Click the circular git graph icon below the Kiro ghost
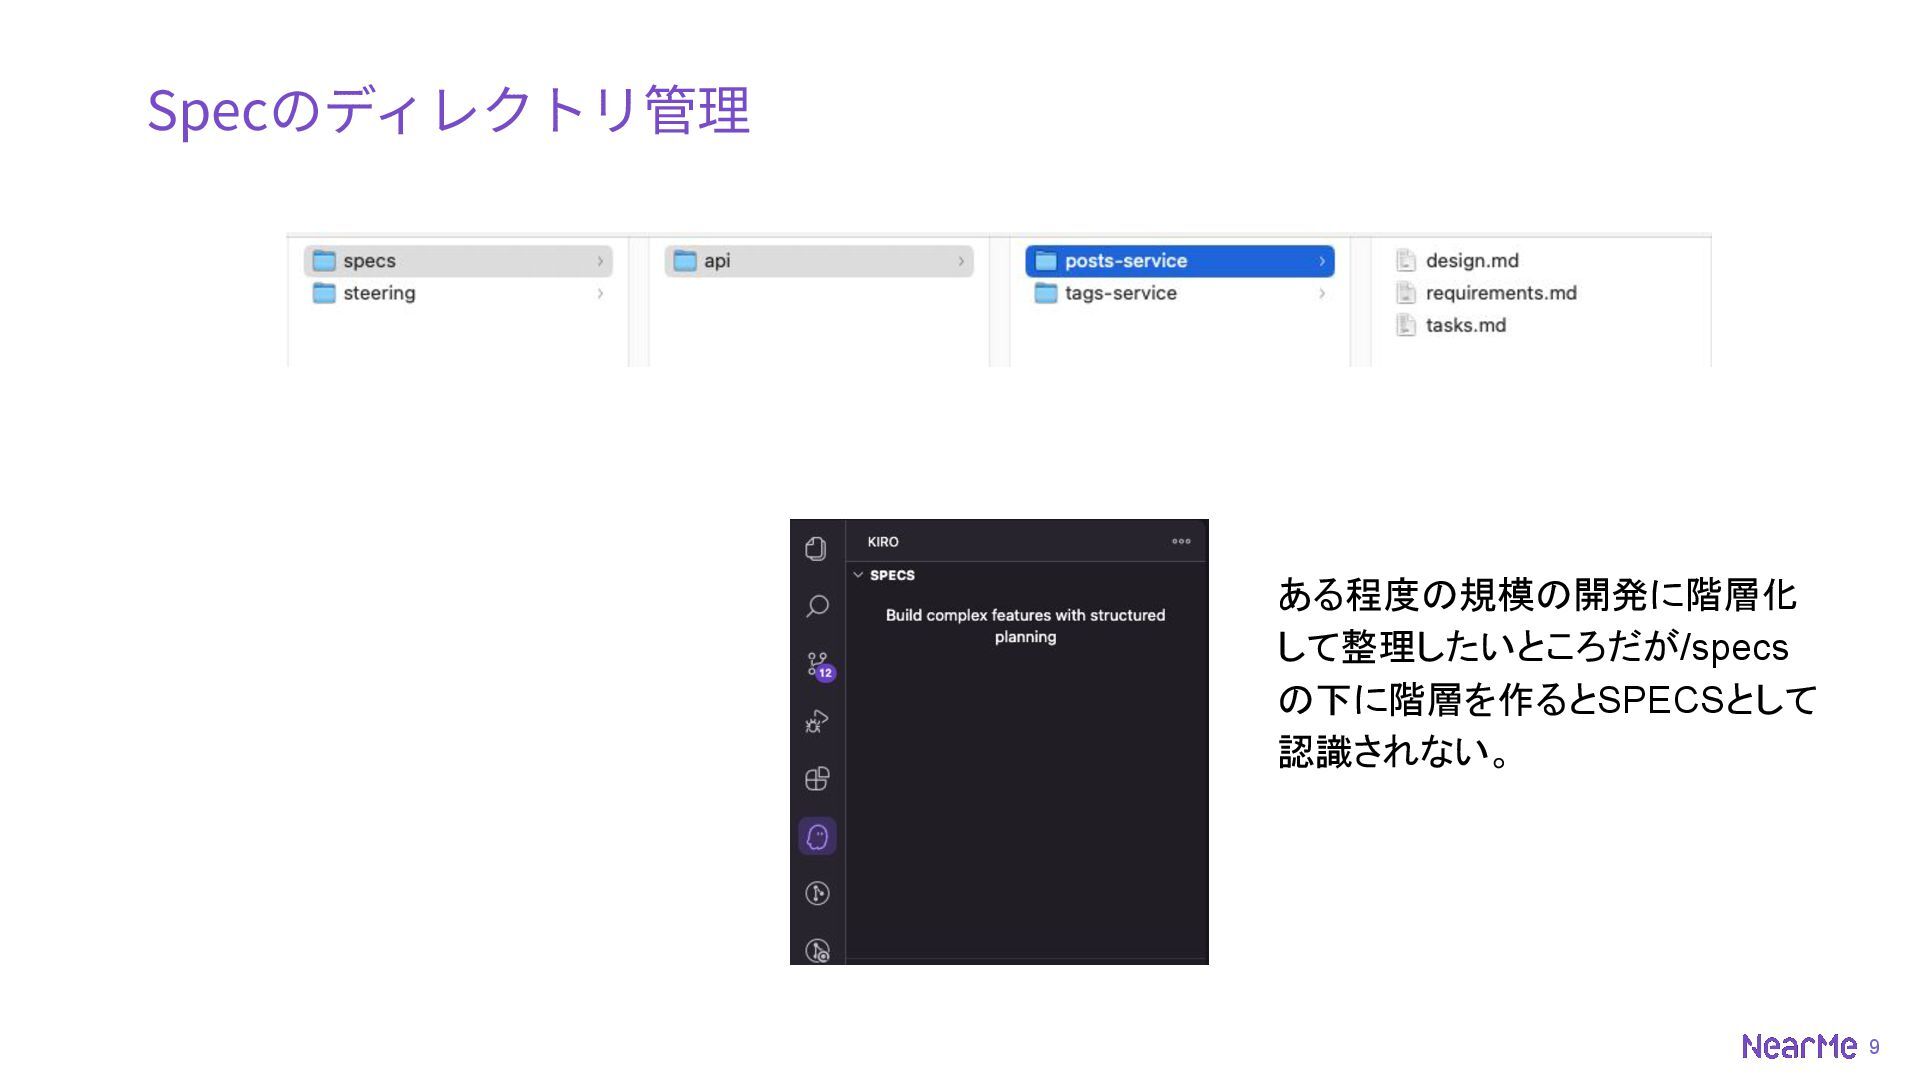 pyautogui.click(x=817, y=893)
